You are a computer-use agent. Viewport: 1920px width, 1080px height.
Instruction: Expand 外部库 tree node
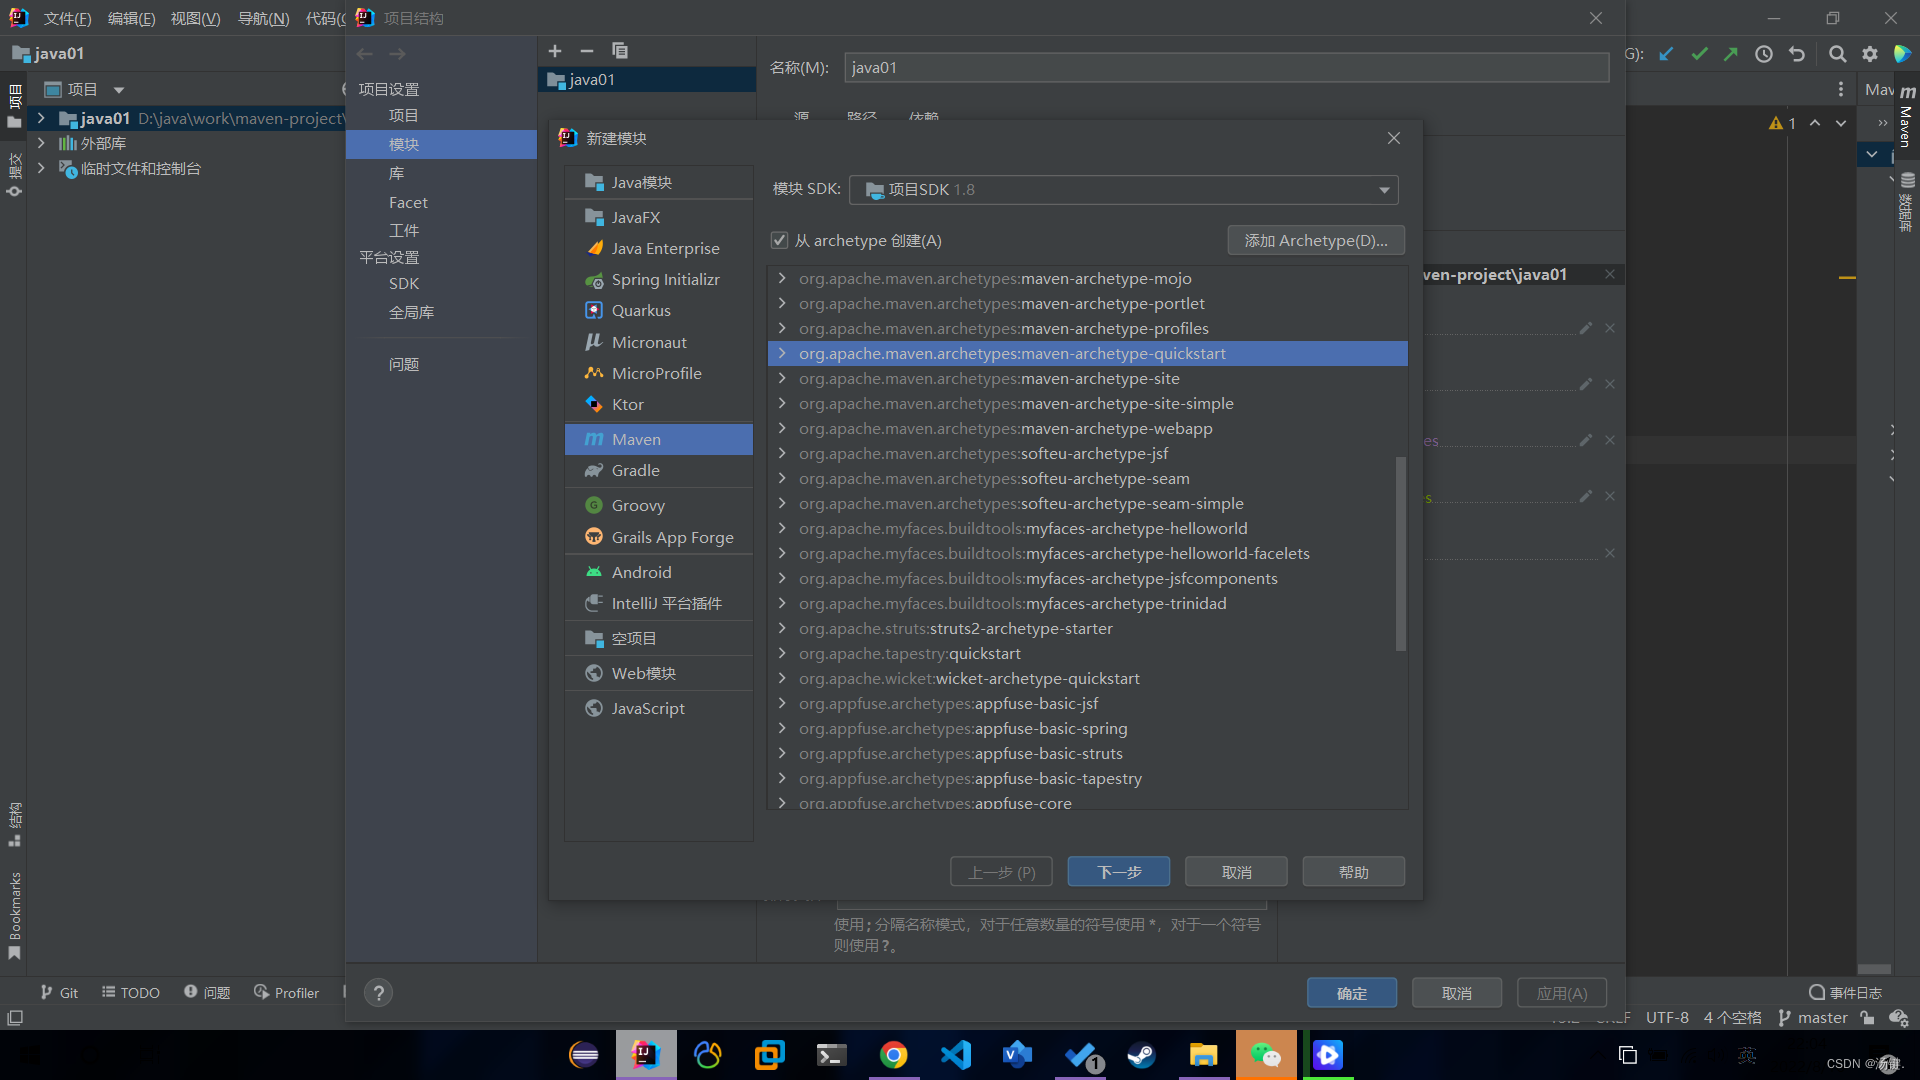41,143
